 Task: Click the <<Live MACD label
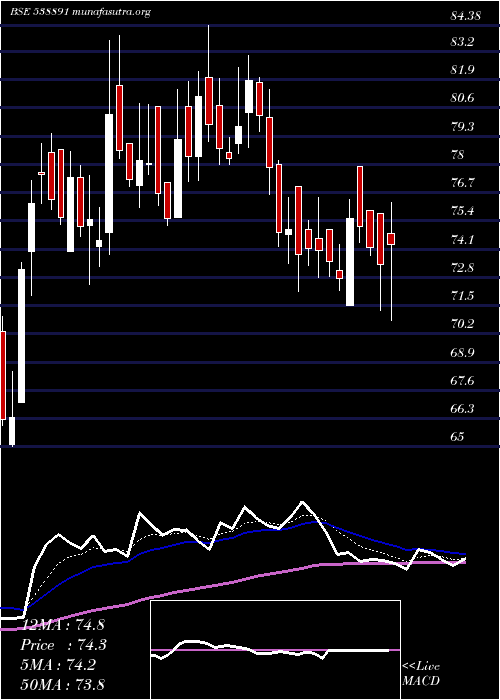click(421, 674)
